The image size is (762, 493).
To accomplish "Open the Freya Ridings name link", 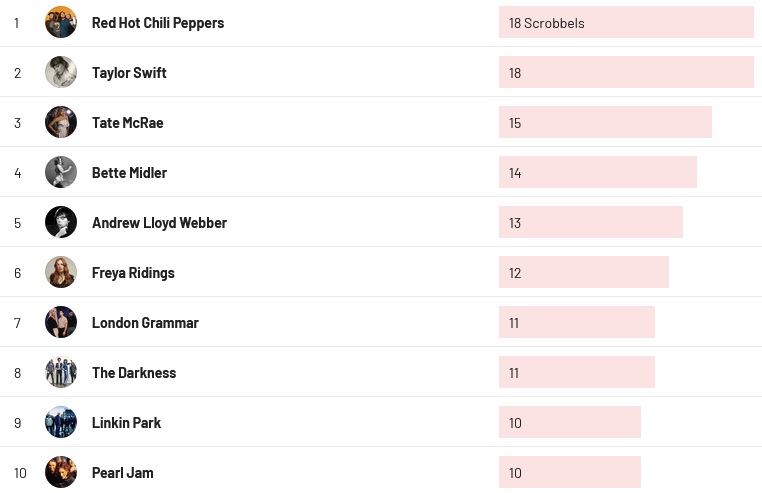I will click(x=133, y=272).
